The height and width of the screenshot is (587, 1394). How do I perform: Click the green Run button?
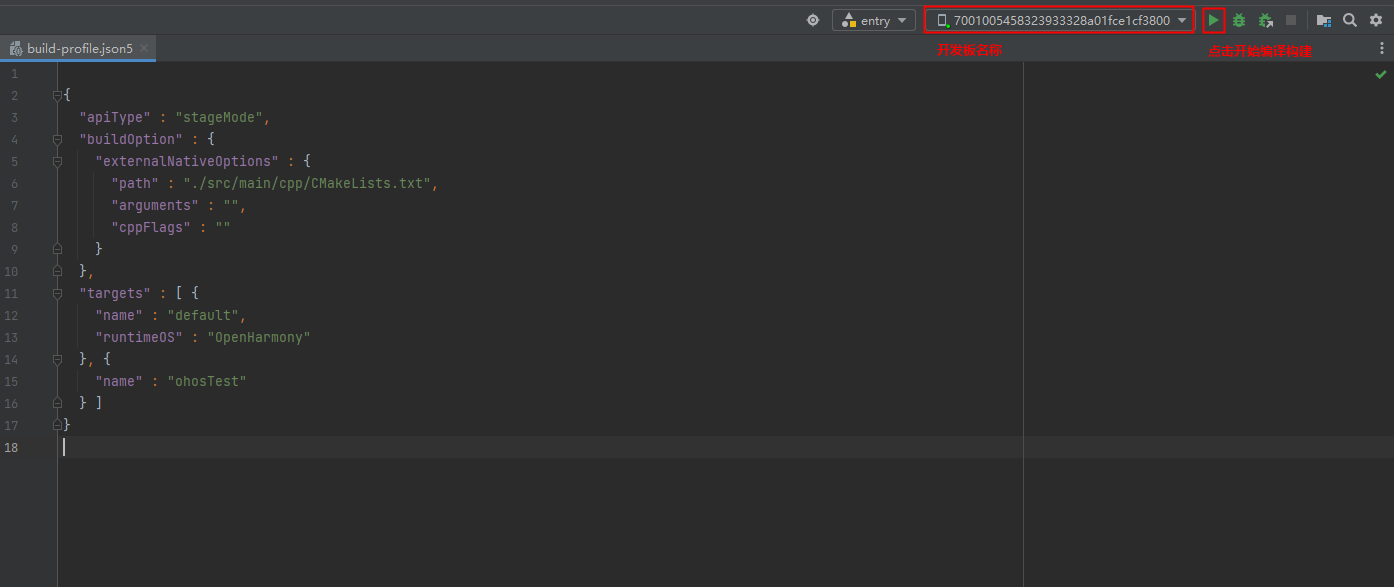tap(1213, 20)
